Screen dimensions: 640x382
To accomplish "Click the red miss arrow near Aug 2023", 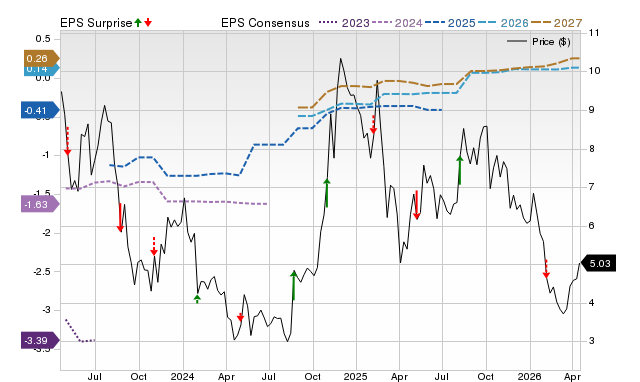I will pos(120,218).
